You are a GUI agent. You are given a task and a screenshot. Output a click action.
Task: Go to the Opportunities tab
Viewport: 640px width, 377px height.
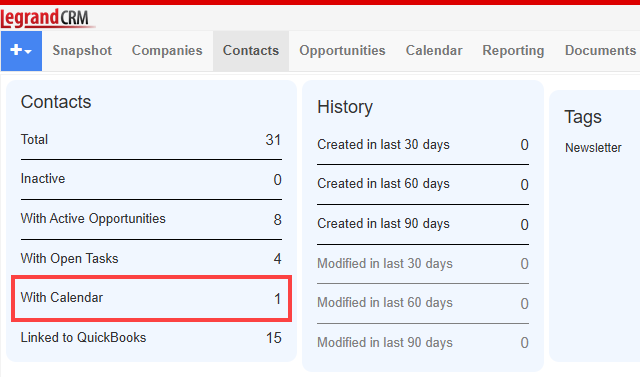click(x=342, y=51)
